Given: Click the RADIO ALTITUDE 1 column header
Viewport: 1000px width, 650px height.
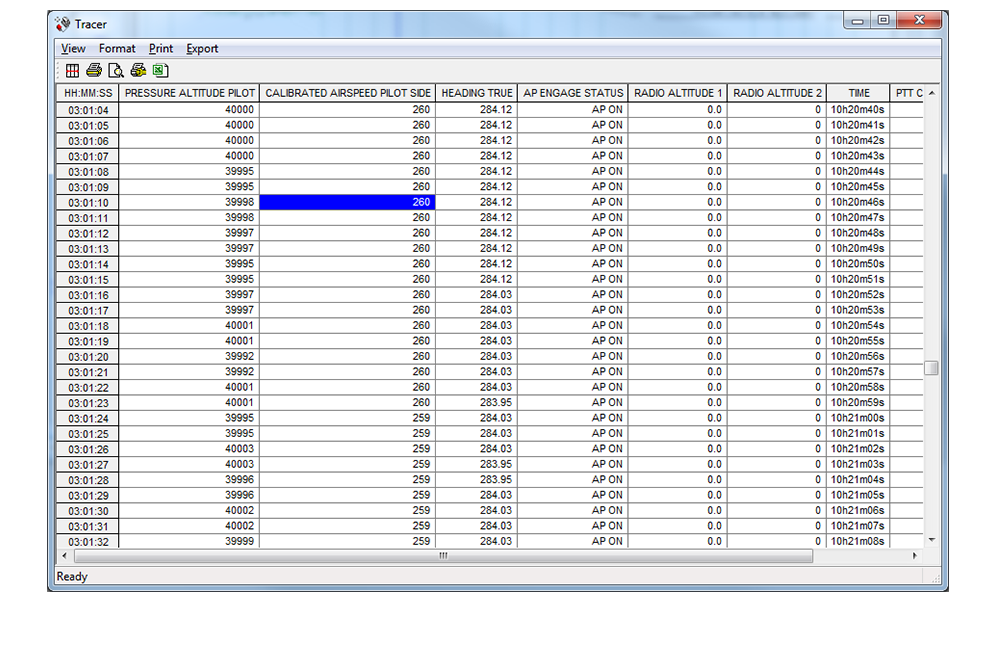Looking at the screenshot, I should (678, 93).
